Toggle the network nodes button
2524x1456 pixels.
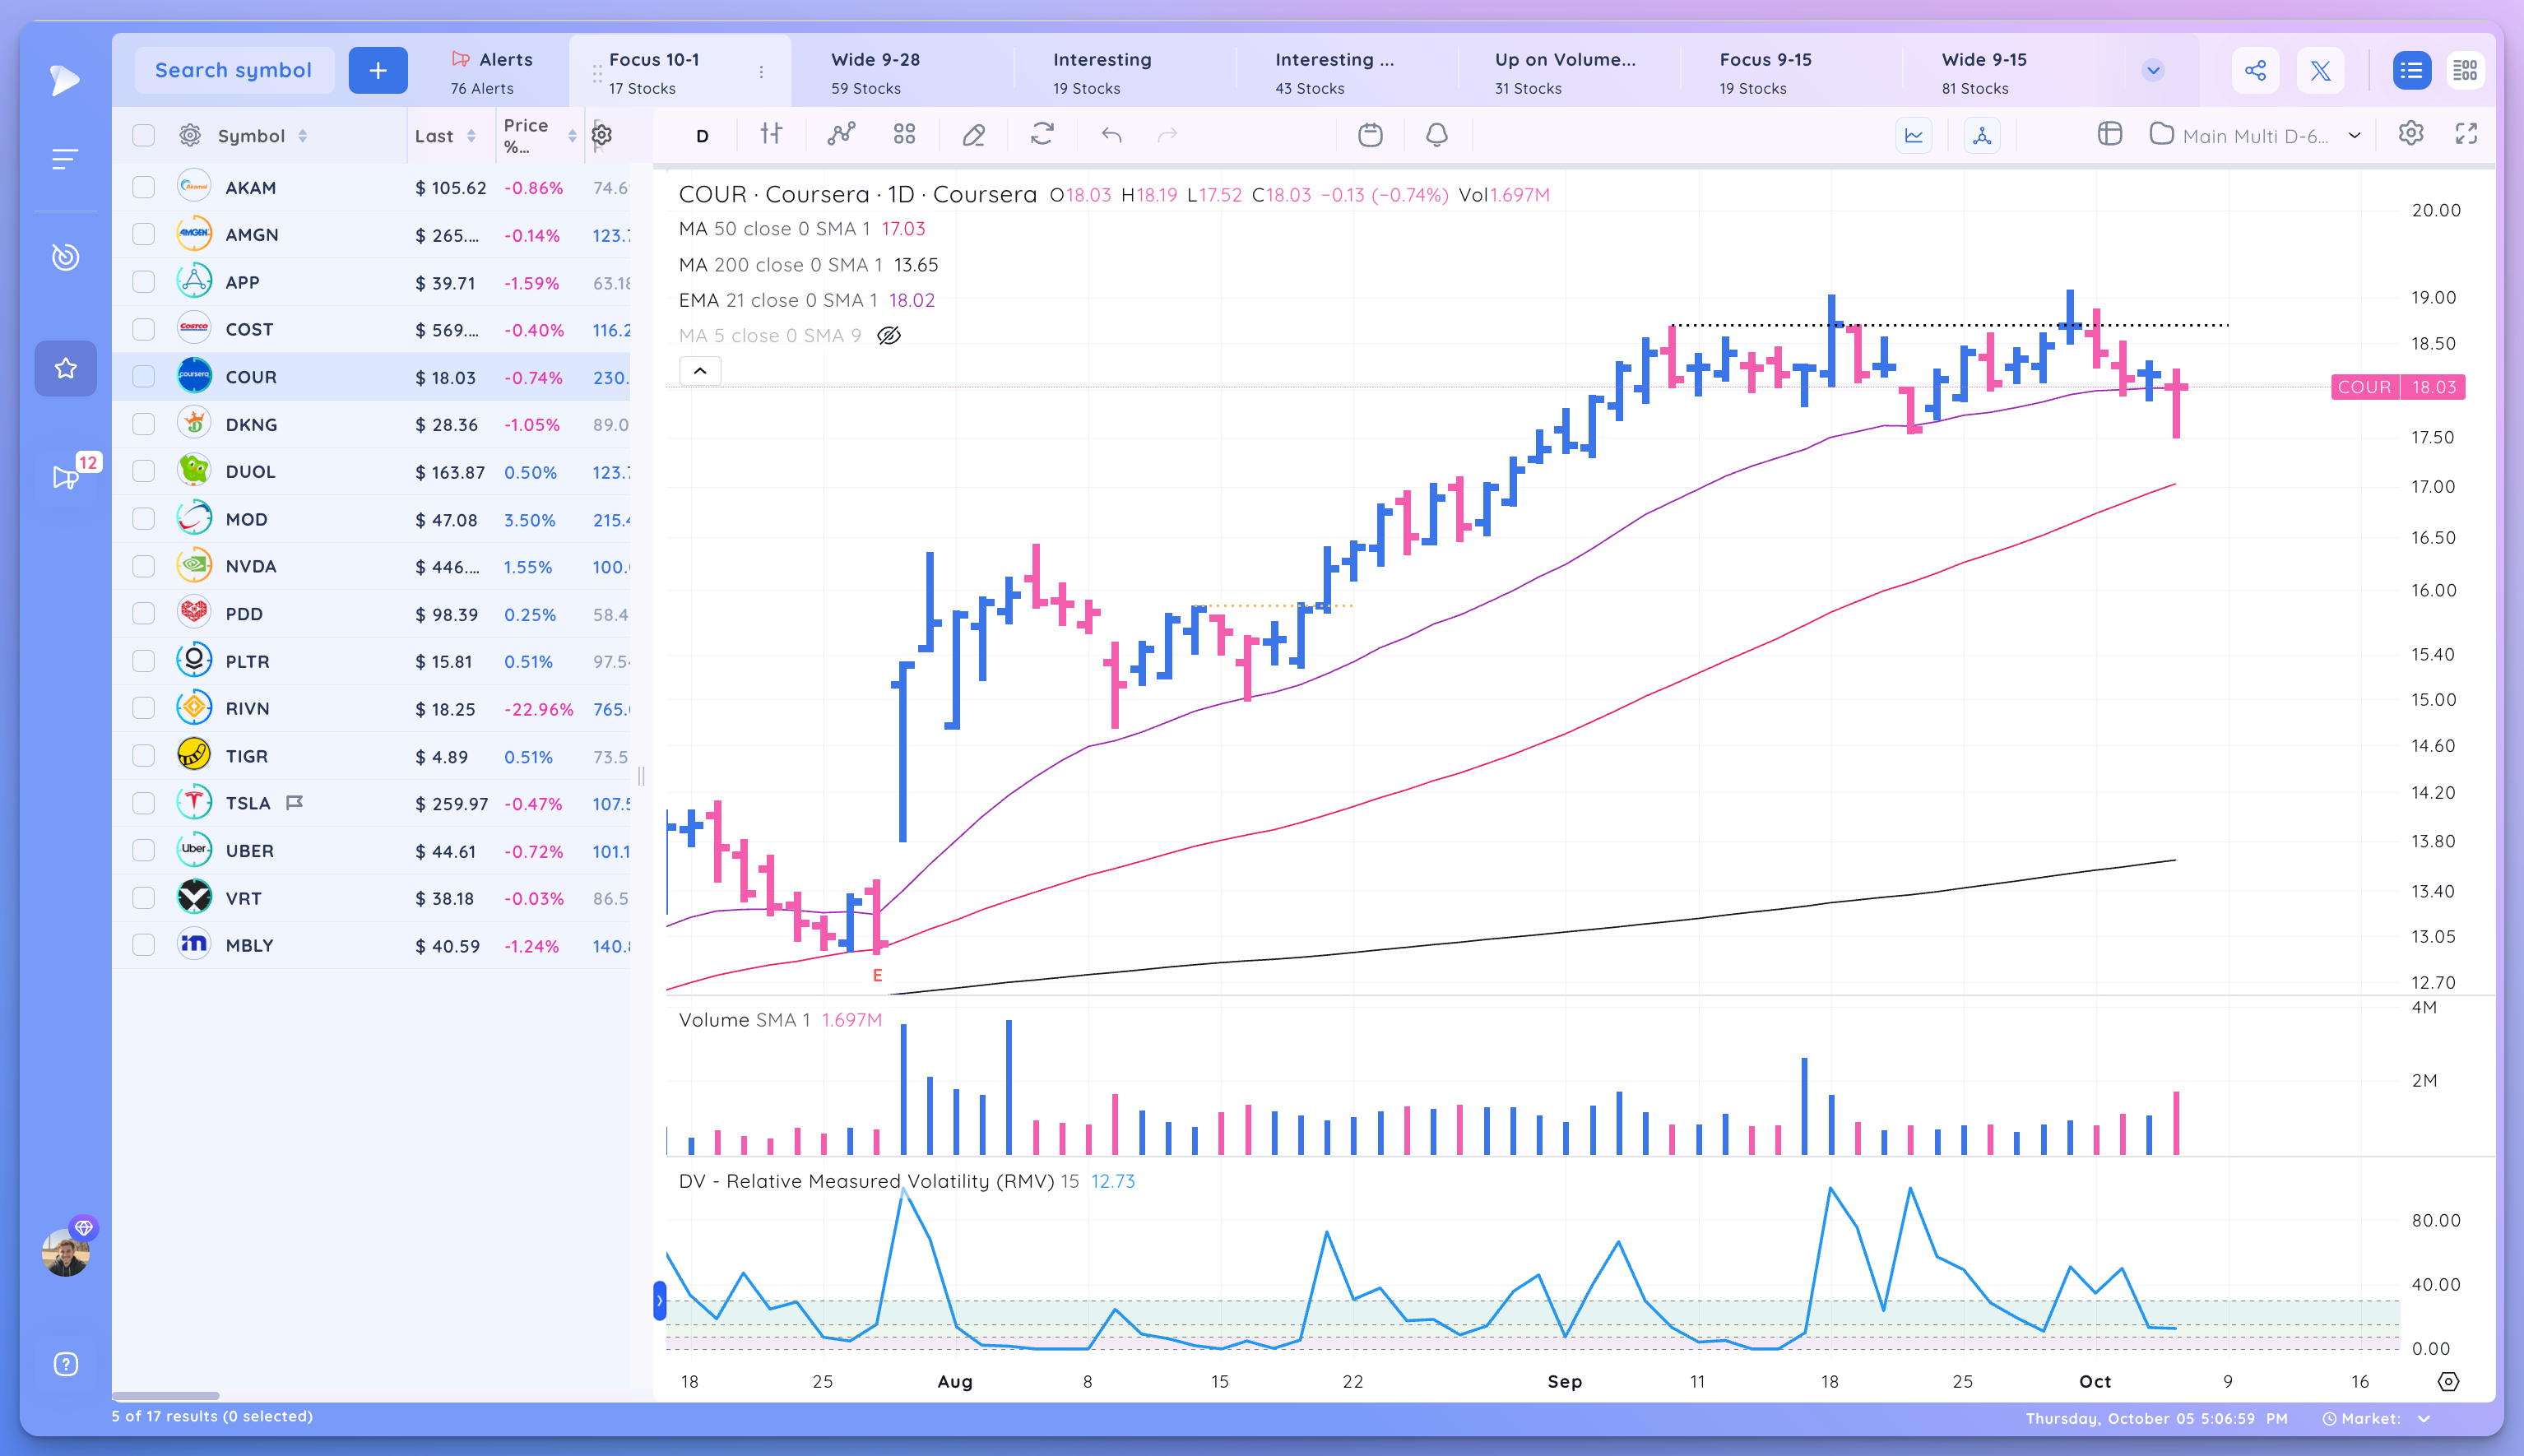click(1981, 135)
